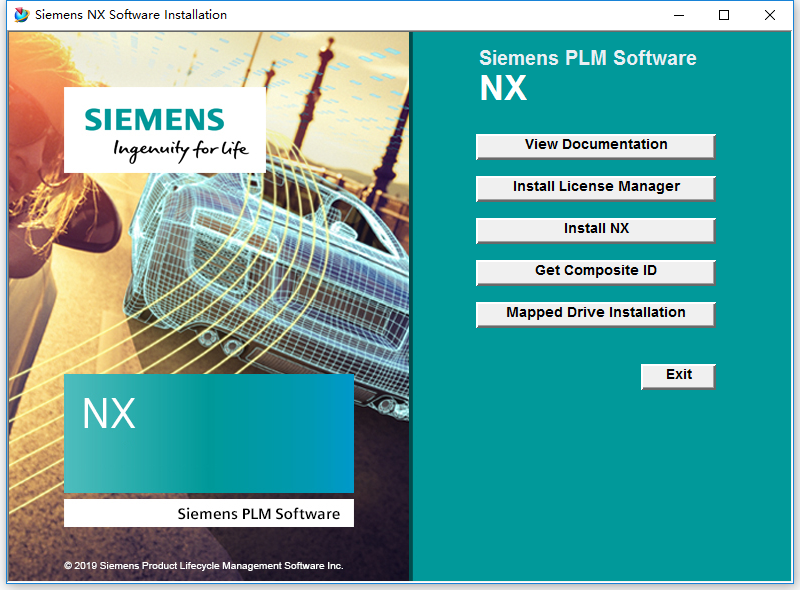Click the 'Siemens PLM Software' heading text
Screen dimensions: 800x590
[587, 58]
